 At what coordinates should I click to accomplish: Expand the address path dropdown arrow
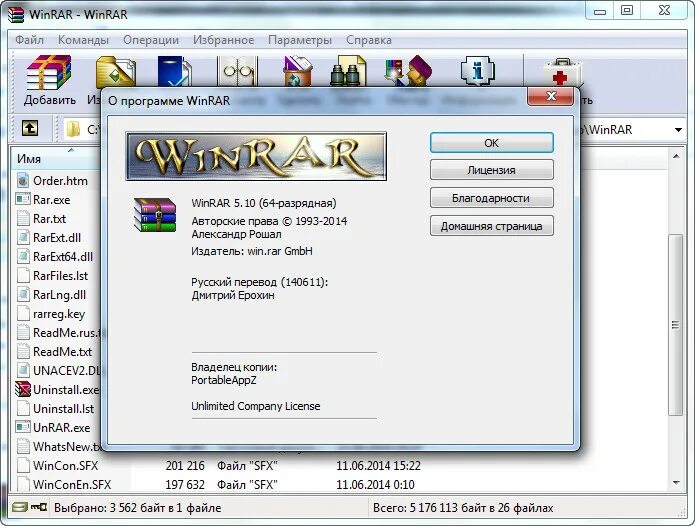pos(678,130)
